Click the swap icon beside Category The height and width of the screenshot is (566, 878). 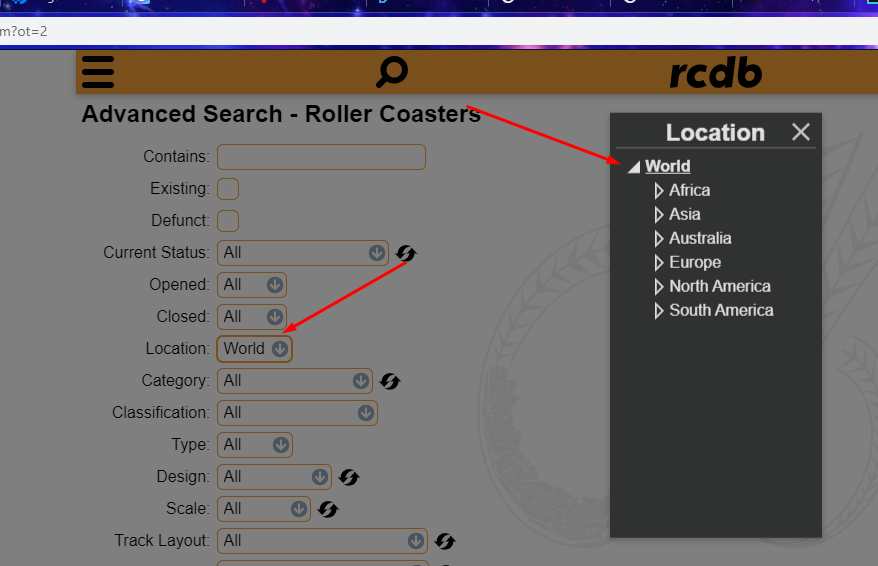(390, 381)
